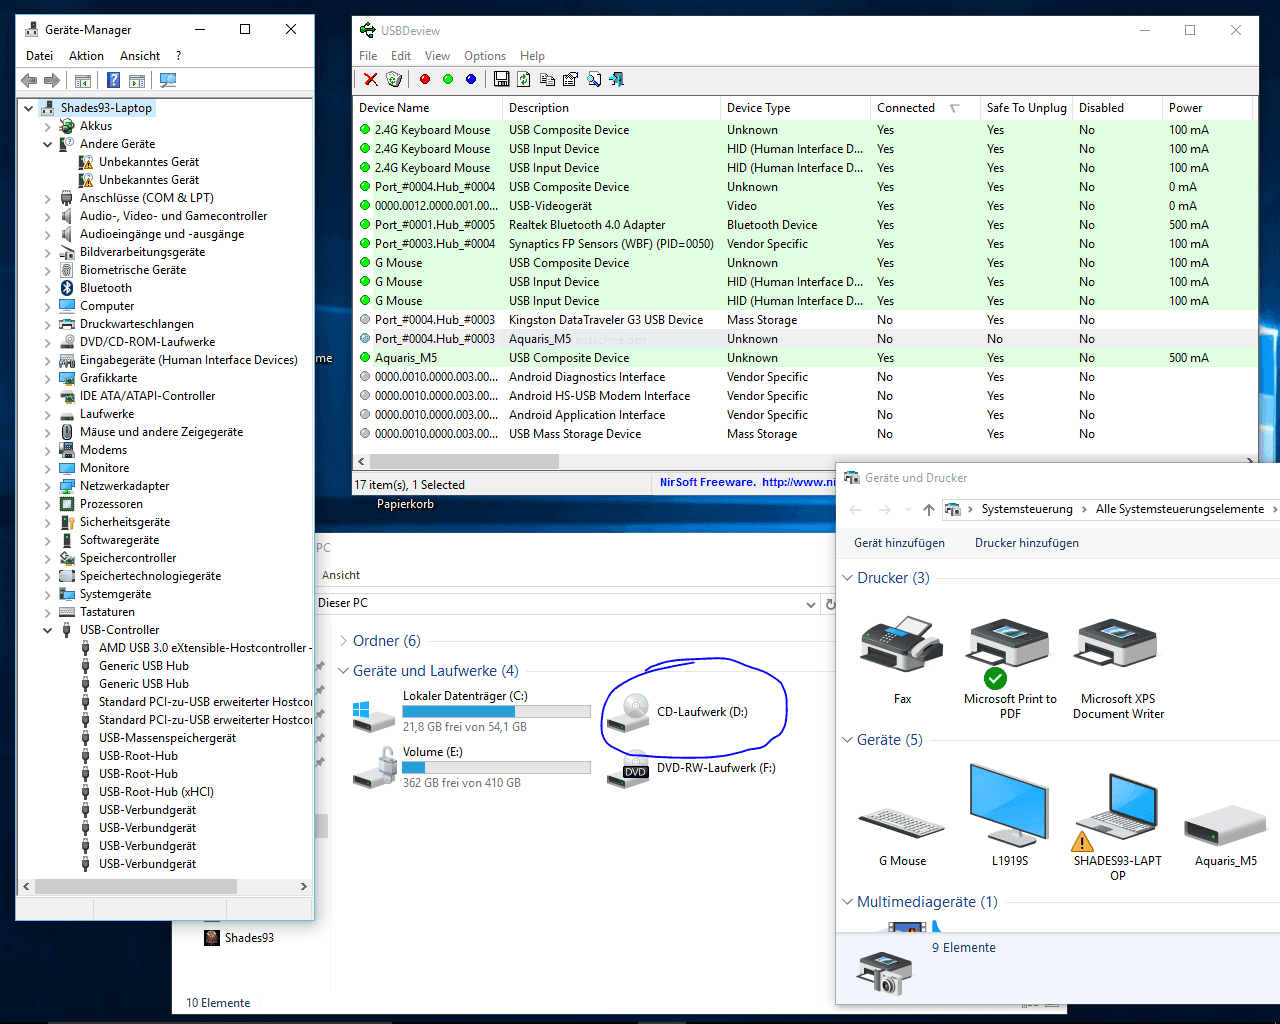Open the Options menu in USBDeview
The image size is (1280, 1024).
(x=485, y=56)
